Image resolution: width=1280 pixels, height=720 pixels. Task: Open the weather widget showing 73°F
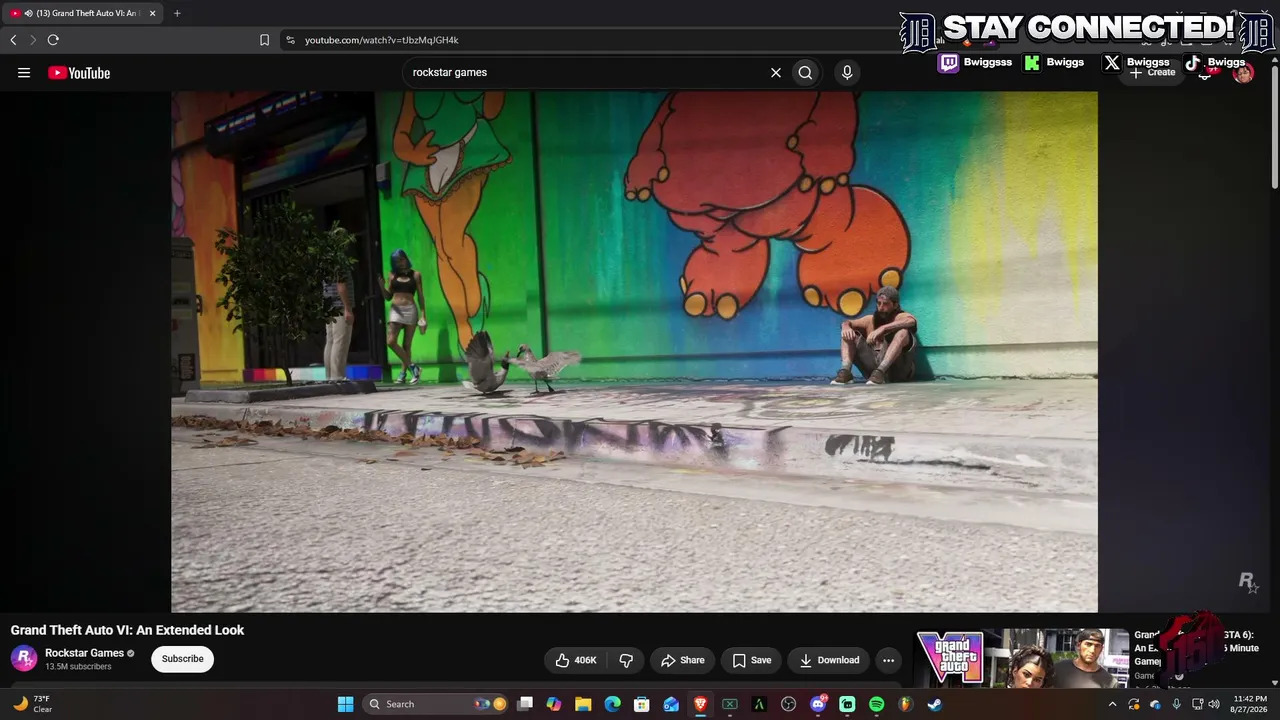pyautogui.click(x=31, y=704)
